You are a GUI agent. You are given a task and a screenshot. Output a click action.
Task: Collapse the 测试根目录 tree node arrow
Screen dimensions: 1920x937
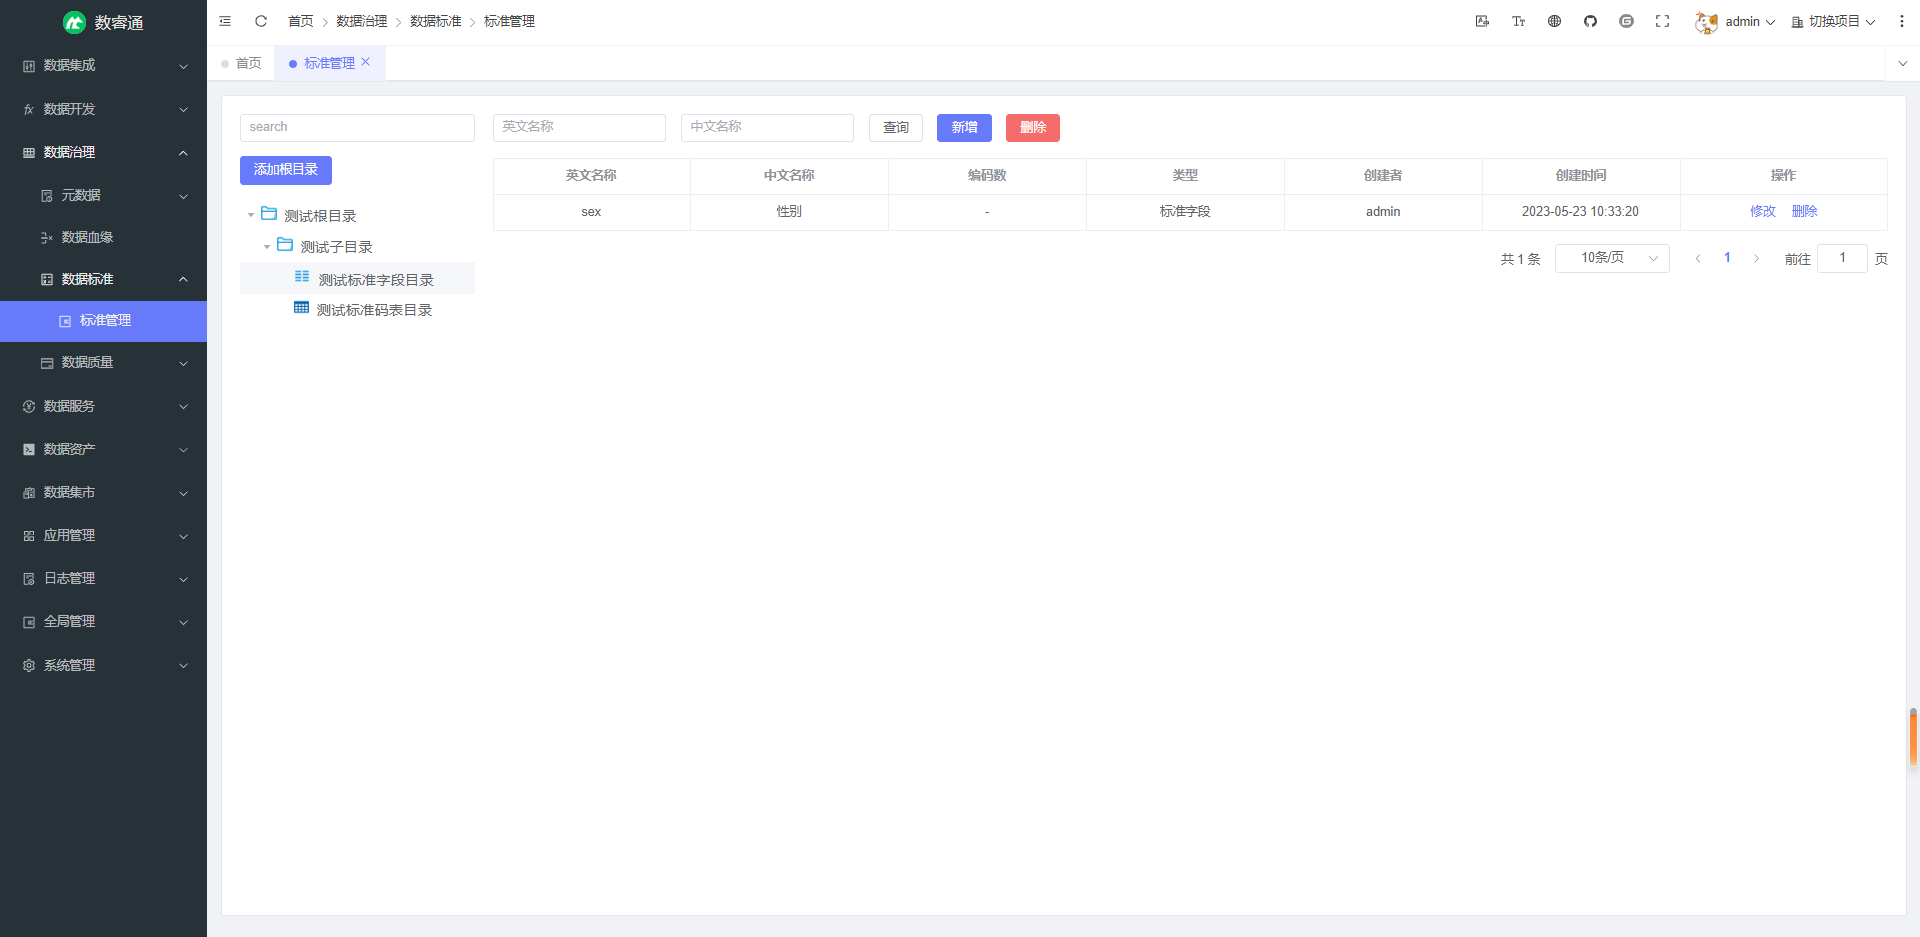click(x=251, y=216)
